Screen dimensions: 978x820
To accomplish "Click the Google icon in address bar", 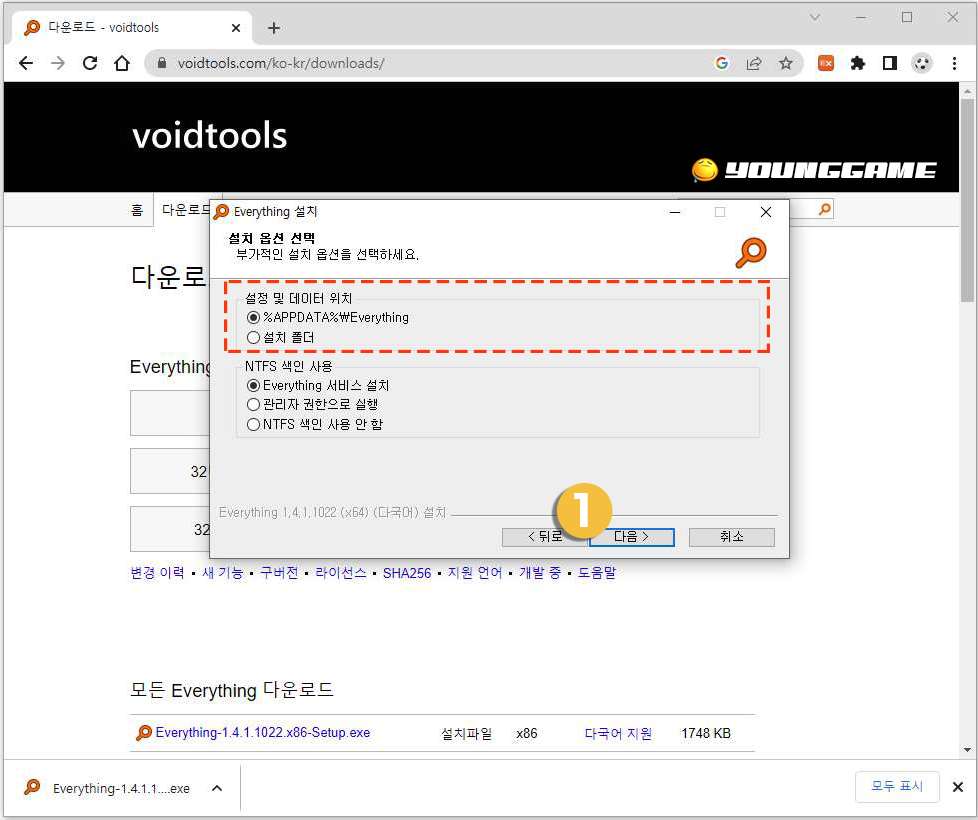I will pyautogui.click(x=722, y=63).
